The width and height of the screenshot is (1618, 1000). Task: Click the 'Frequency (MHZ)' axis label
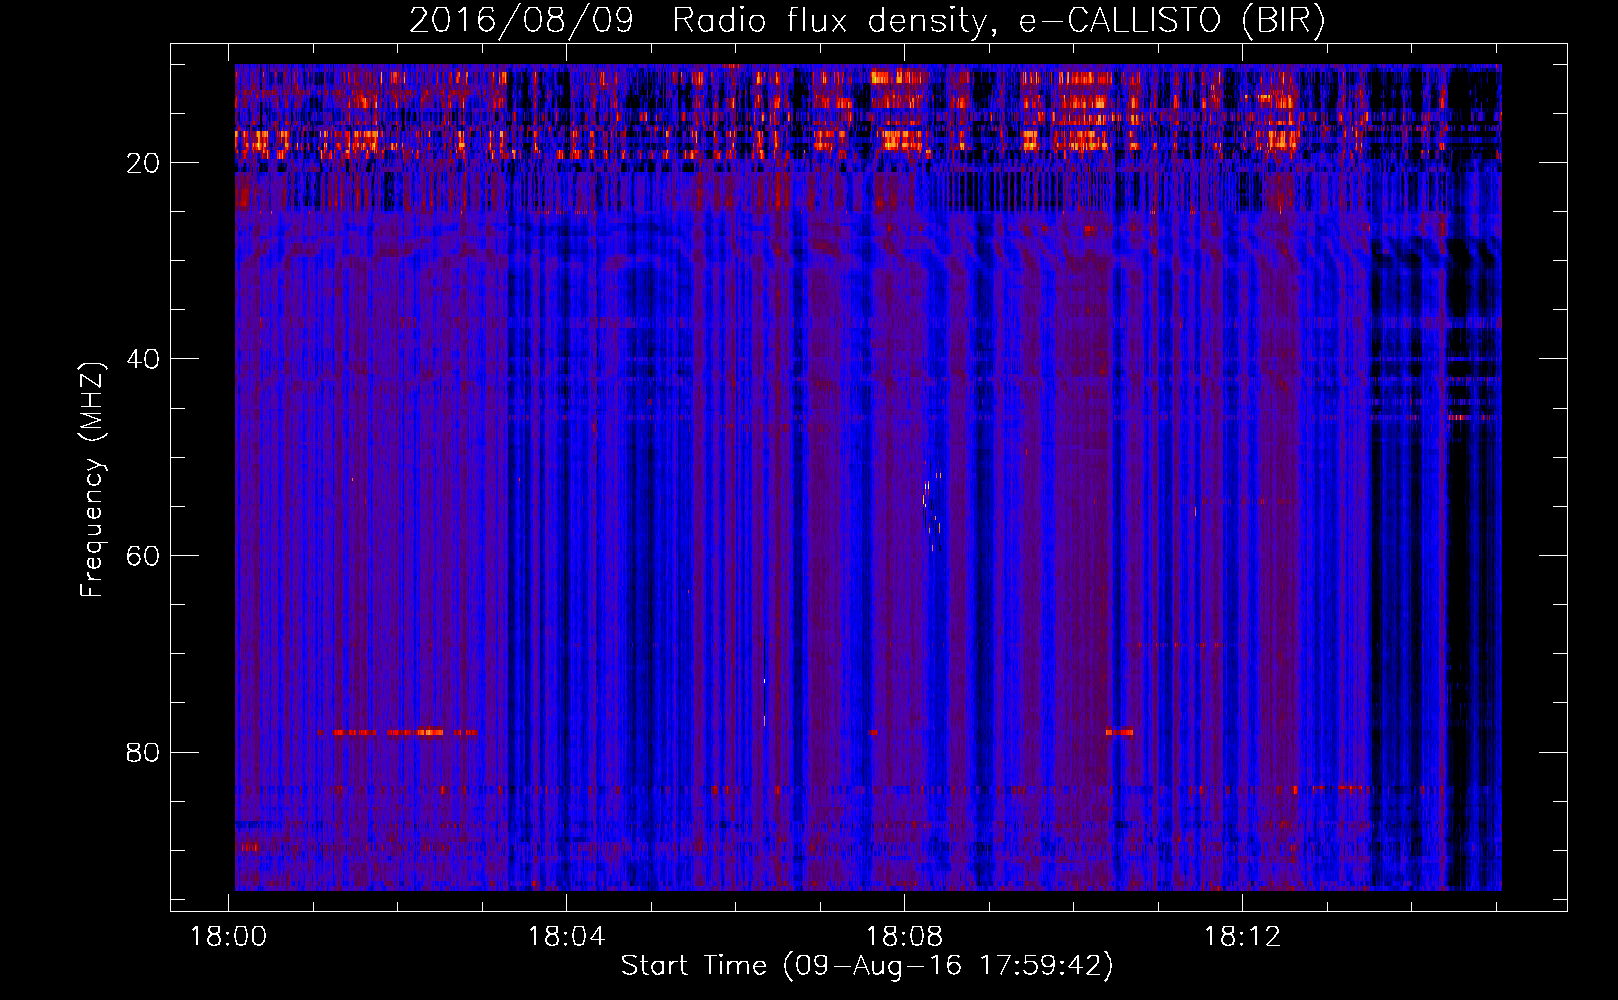coord(92,480)
